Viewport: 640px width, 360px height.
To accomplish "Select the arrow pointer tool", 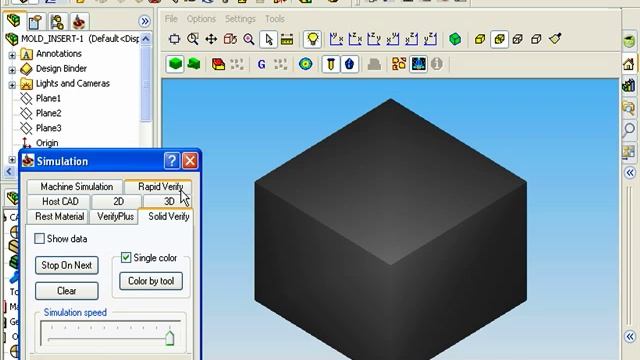I will (x=268, y=39).
